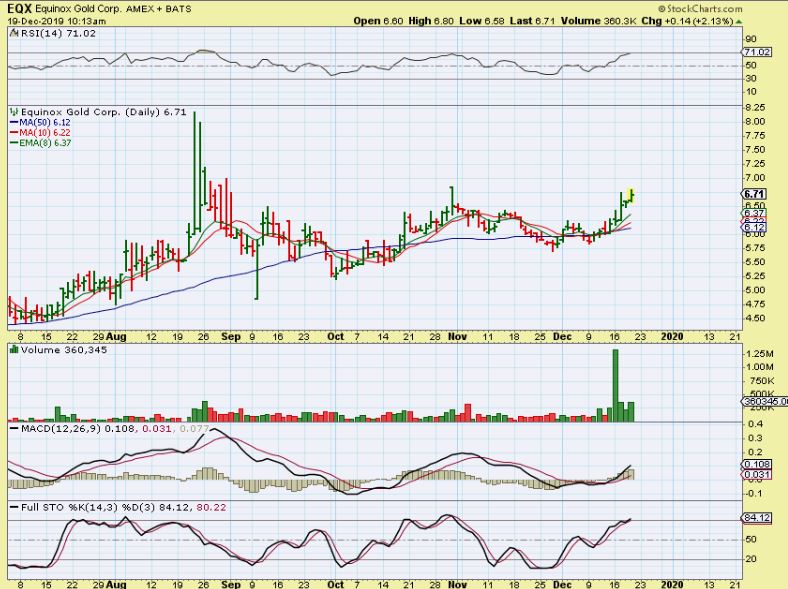788x589 pixels.
Task: Click the 2020 label on the price chart axis
Action: click(x=672, y=337)
